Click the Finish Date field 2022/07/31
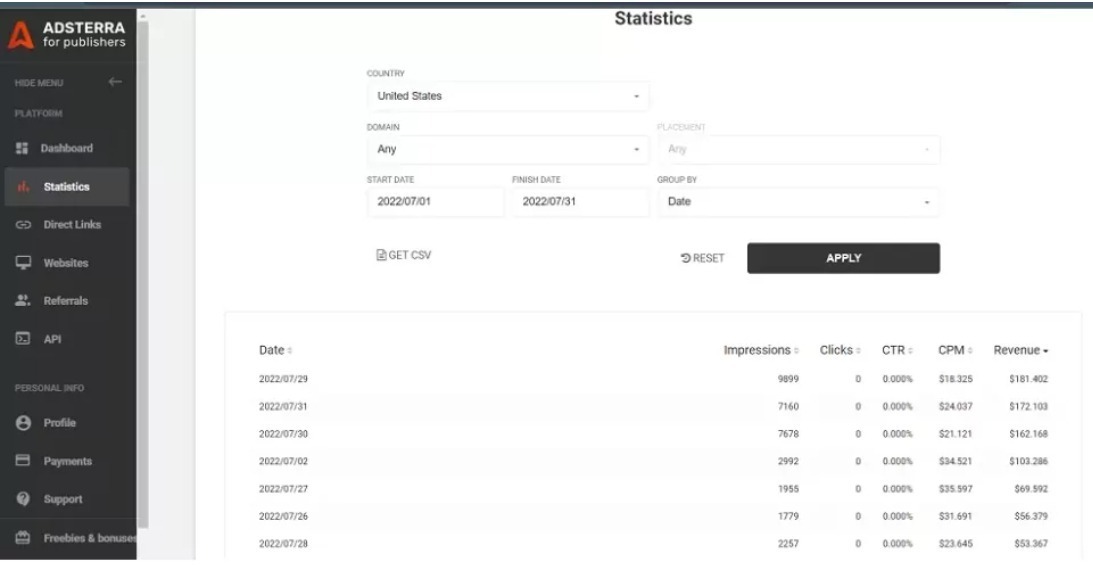 click(581, 201)
